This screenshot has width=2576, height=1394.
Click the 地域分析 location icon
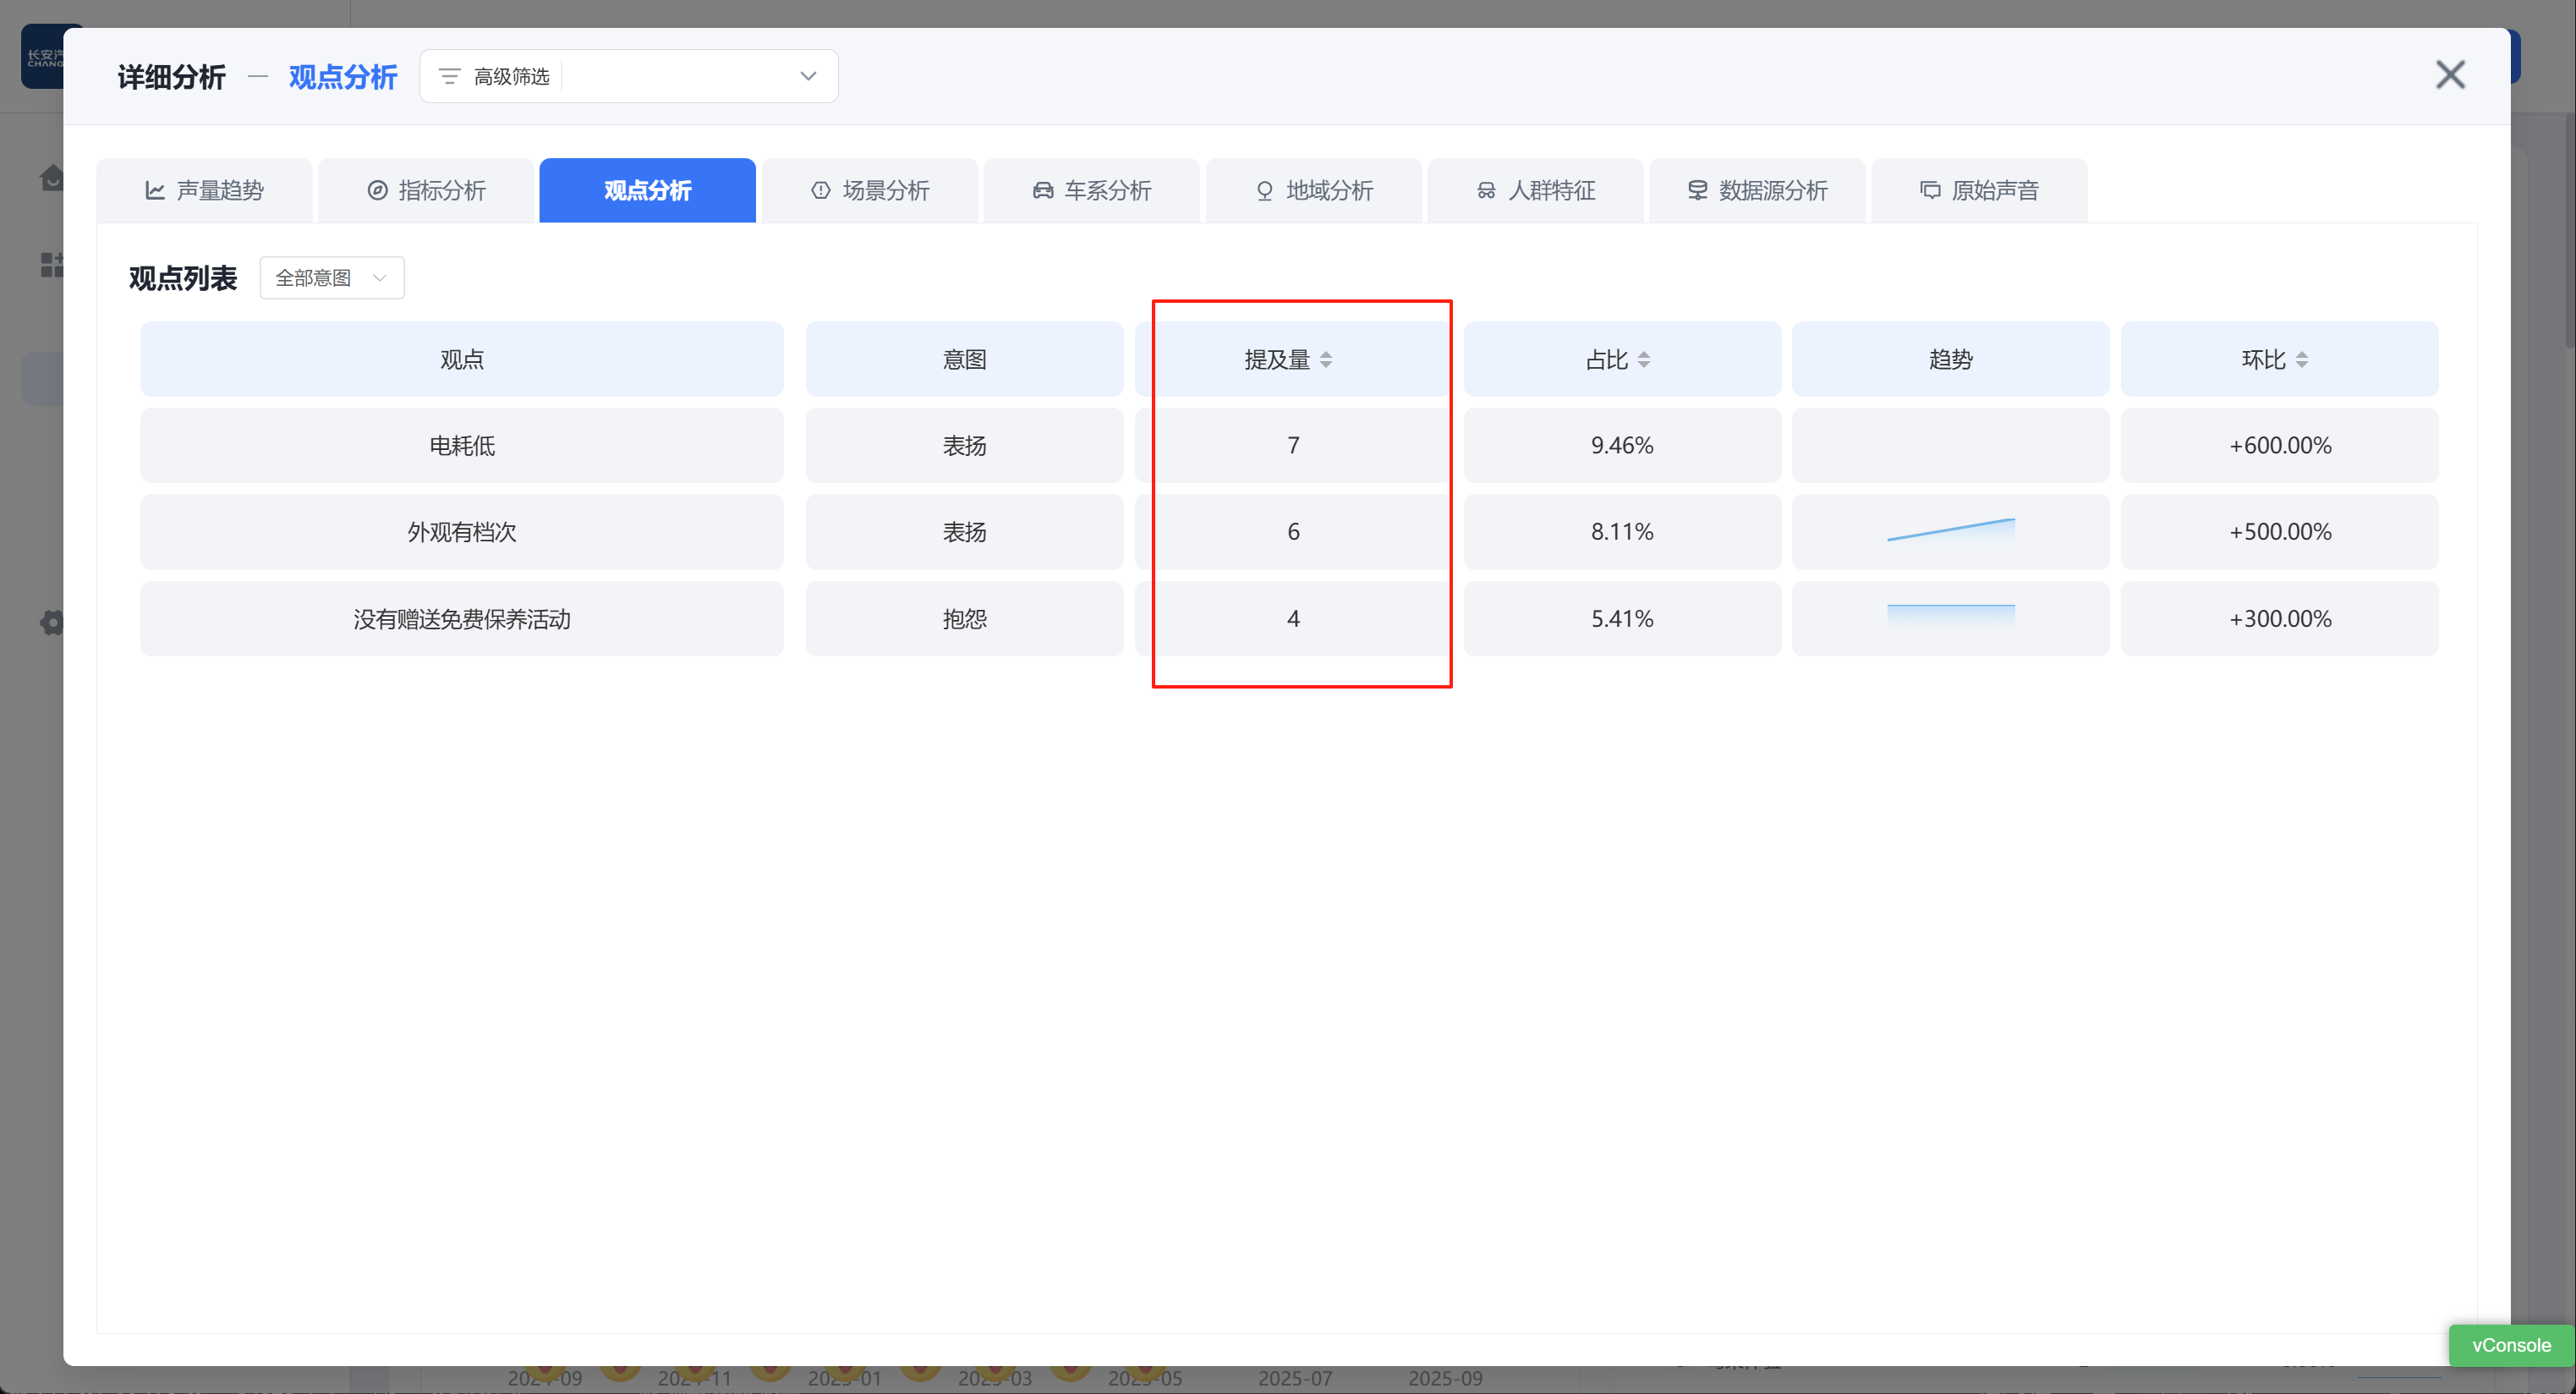click(x=1265, y=190)
